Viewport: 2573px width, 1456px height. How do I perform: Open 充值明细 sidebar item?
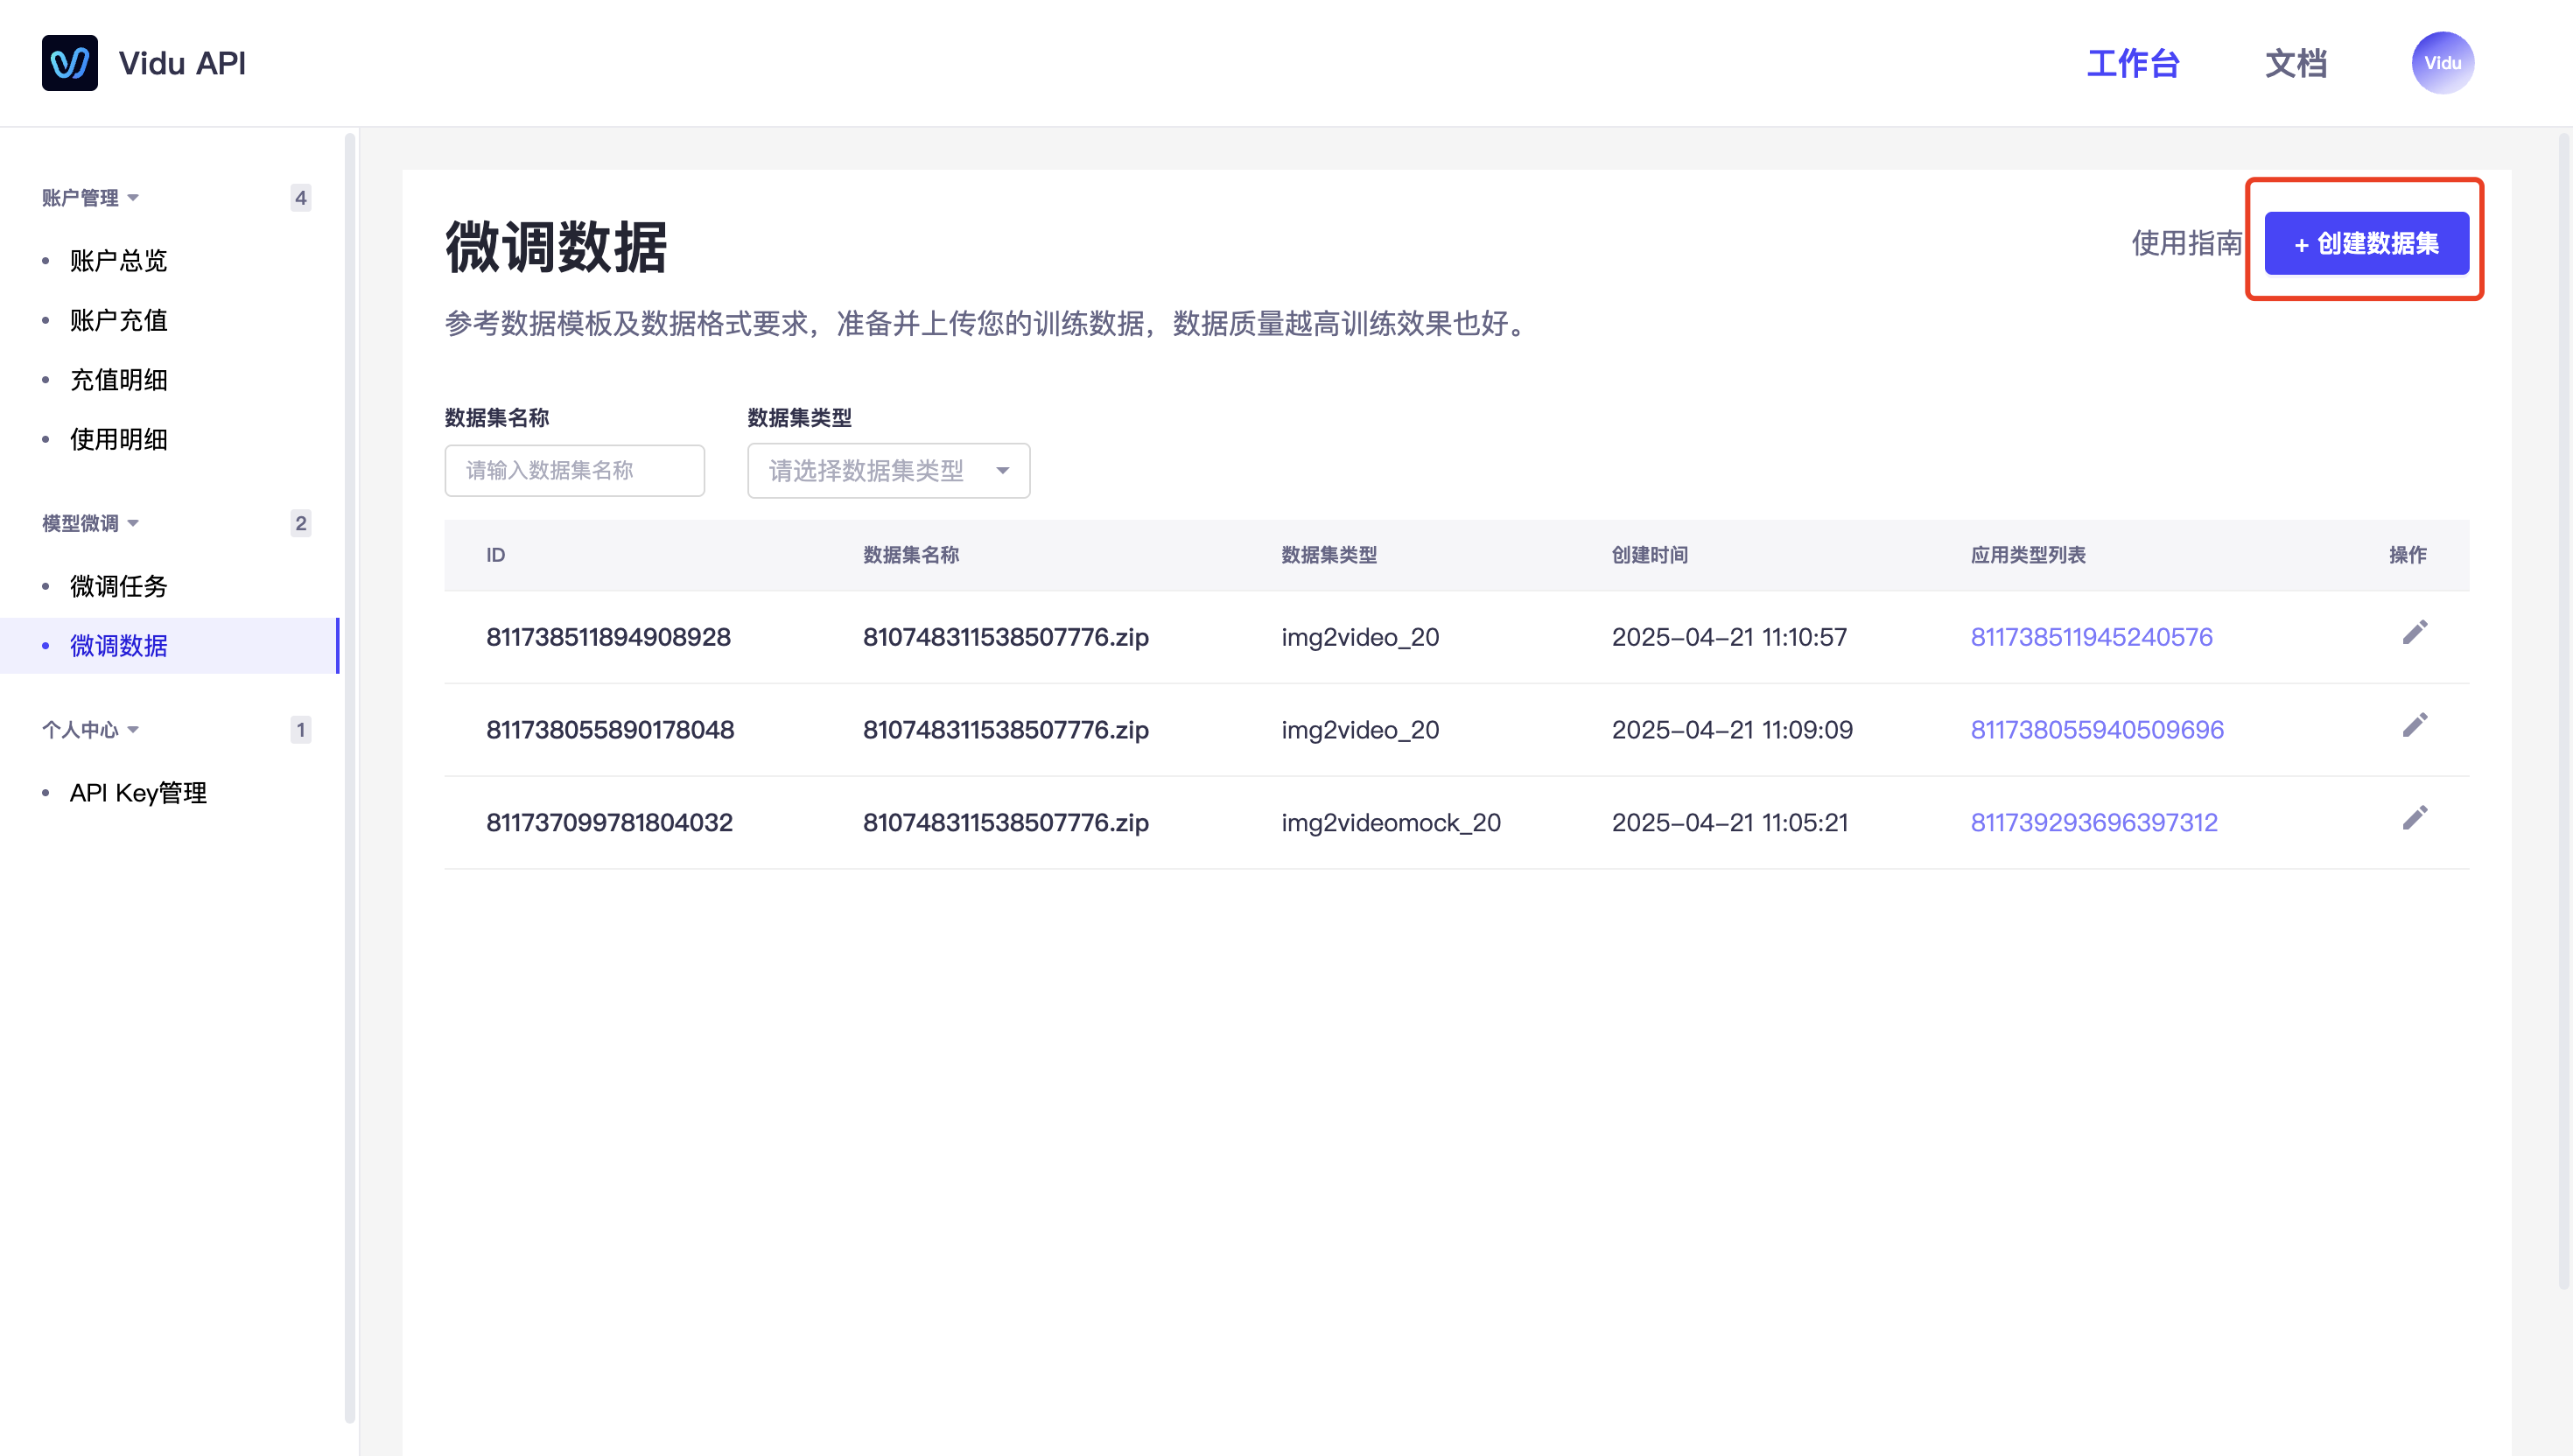click(x=118, y=380)
